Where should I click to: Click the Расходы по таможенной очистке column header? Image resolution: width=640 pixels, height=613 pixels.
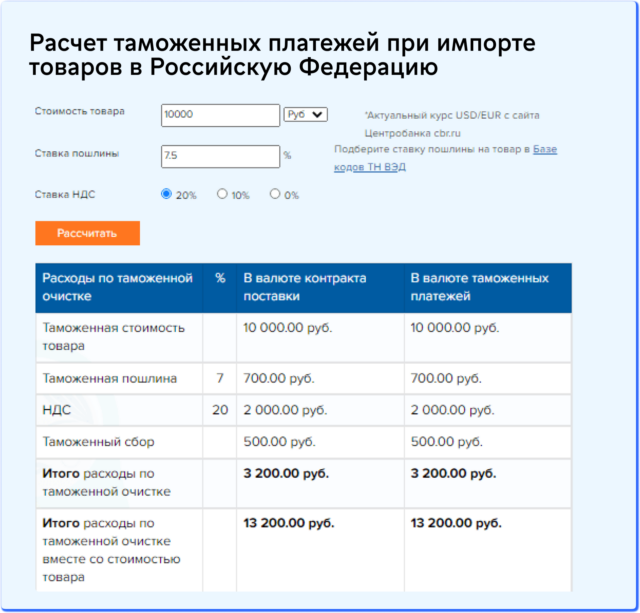point(118,287)
